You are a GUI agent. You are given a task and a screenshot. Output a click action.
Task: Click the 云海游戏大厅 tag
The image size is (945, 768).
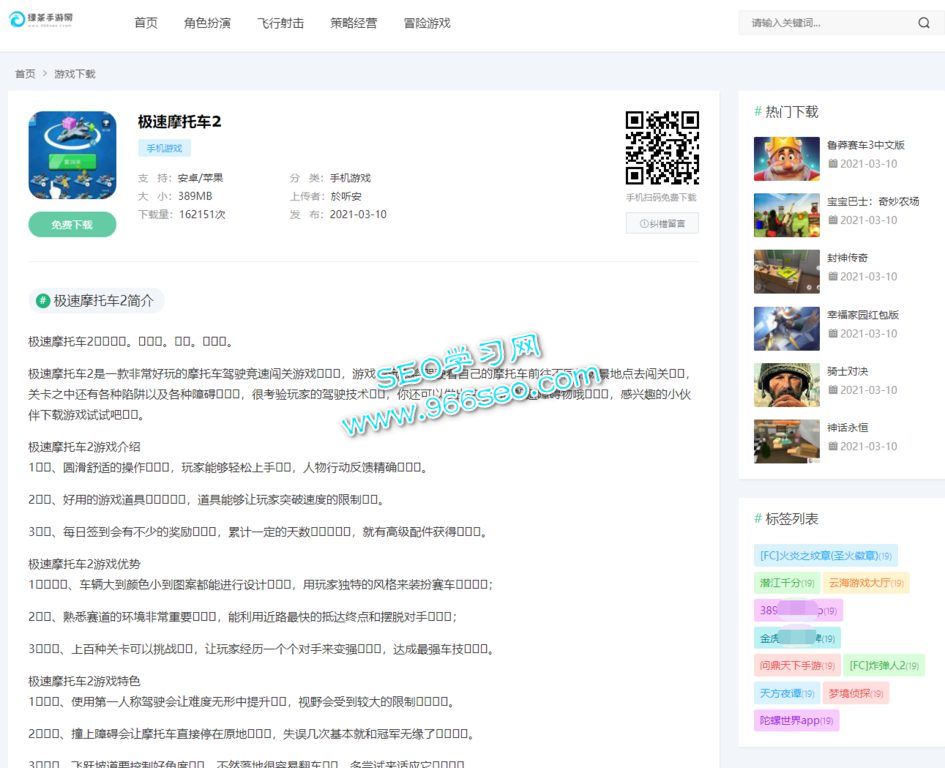(x=866, y=583)
